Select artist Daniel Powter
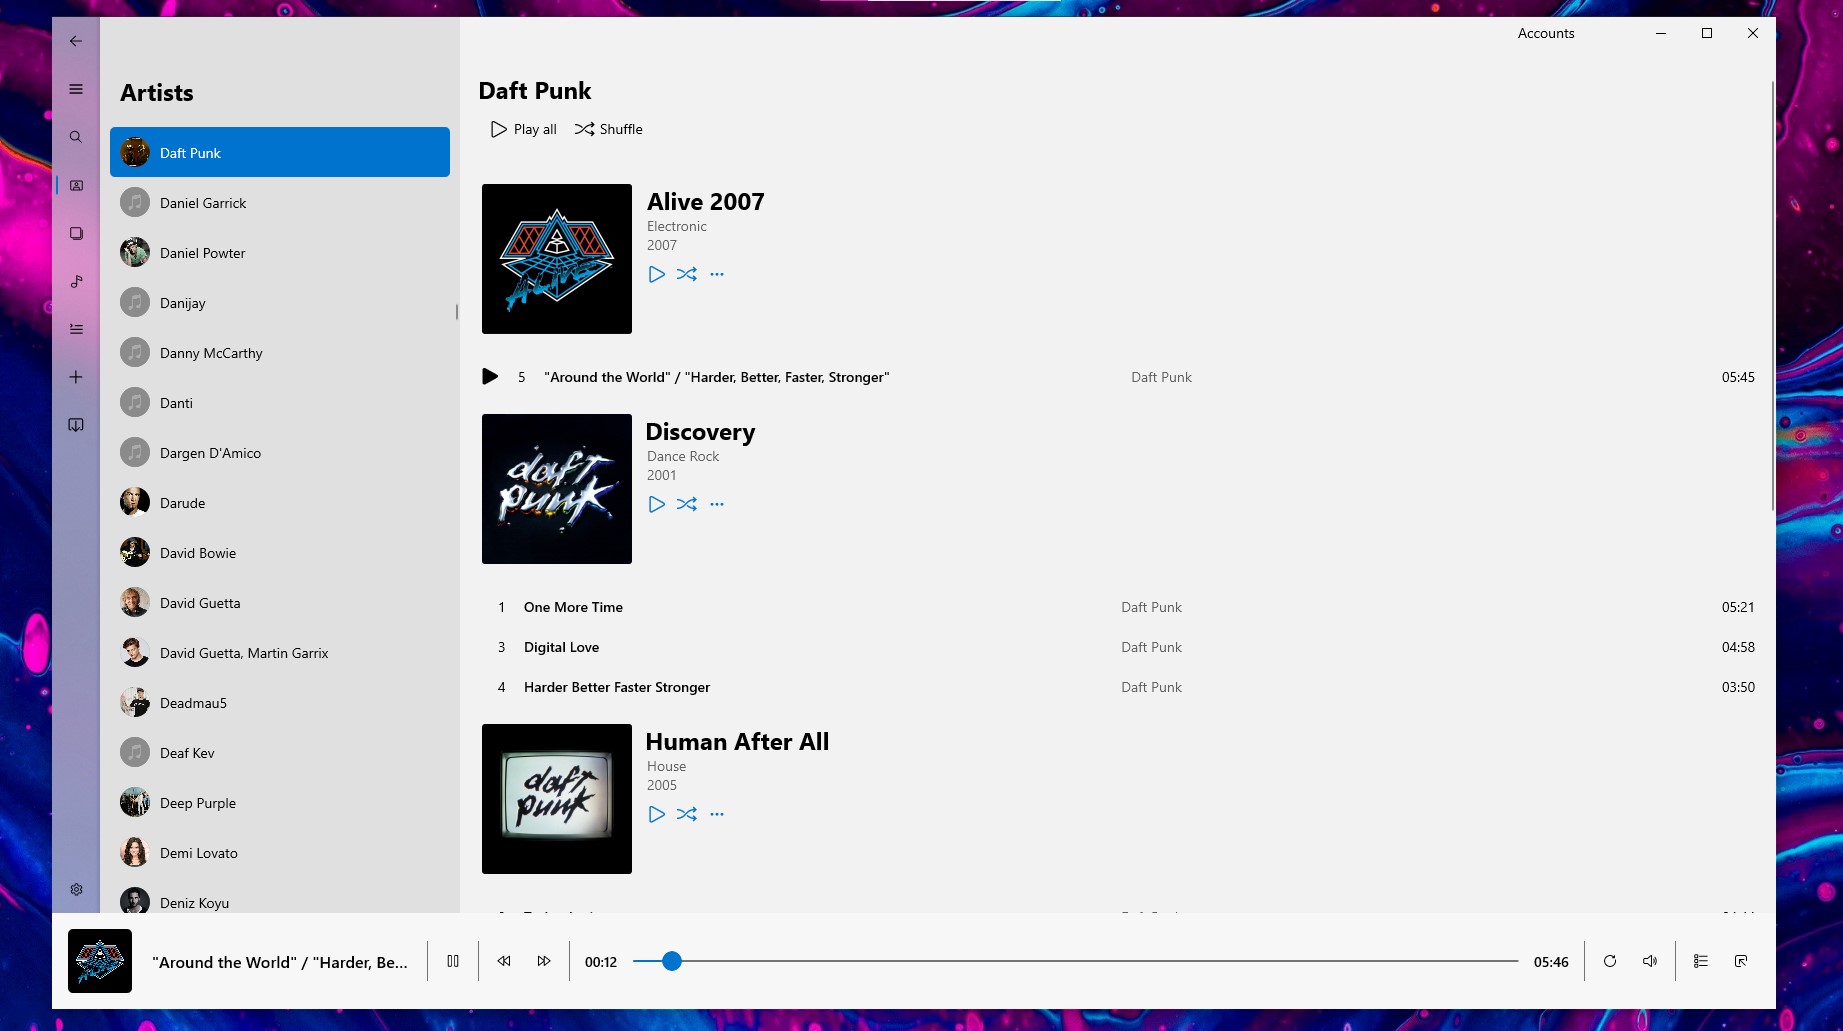Viewport: 1843px width, 1031px height. point(280,252)
